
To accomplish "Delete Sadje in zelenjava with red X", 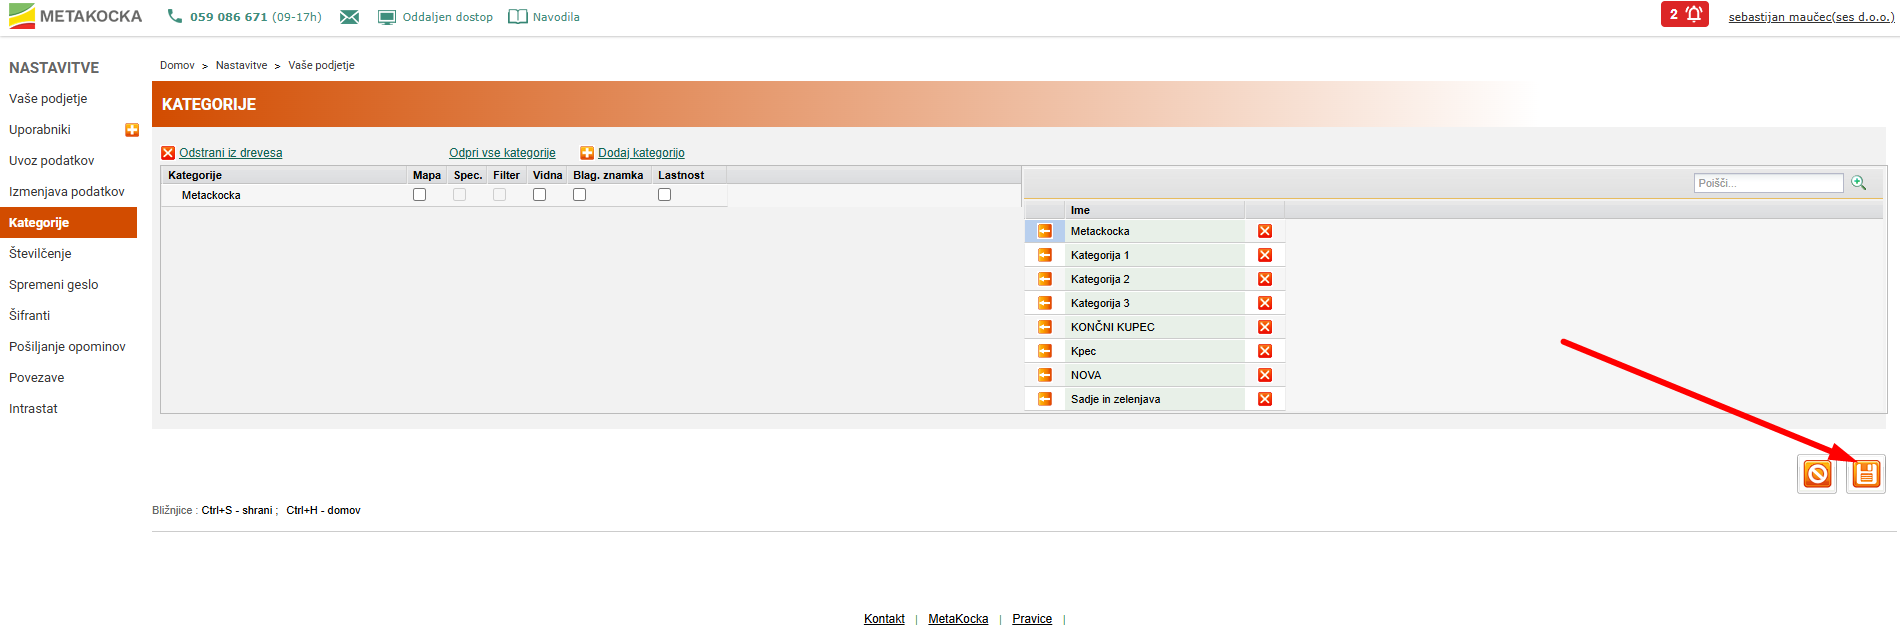I will tap(1265, 399).
